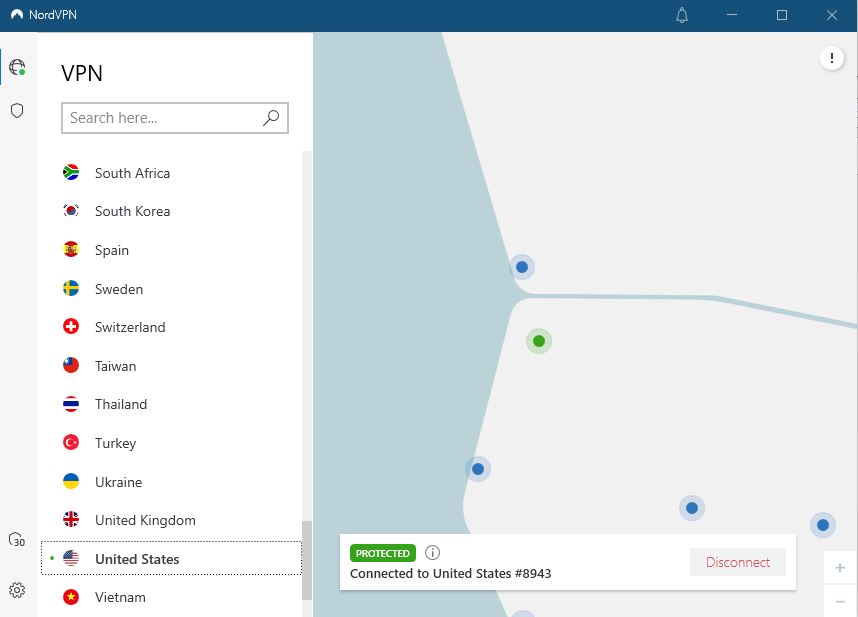This screenshot has height=617, width=858.
Task: Click the subscription days counter icon
Action: (16, 540)
